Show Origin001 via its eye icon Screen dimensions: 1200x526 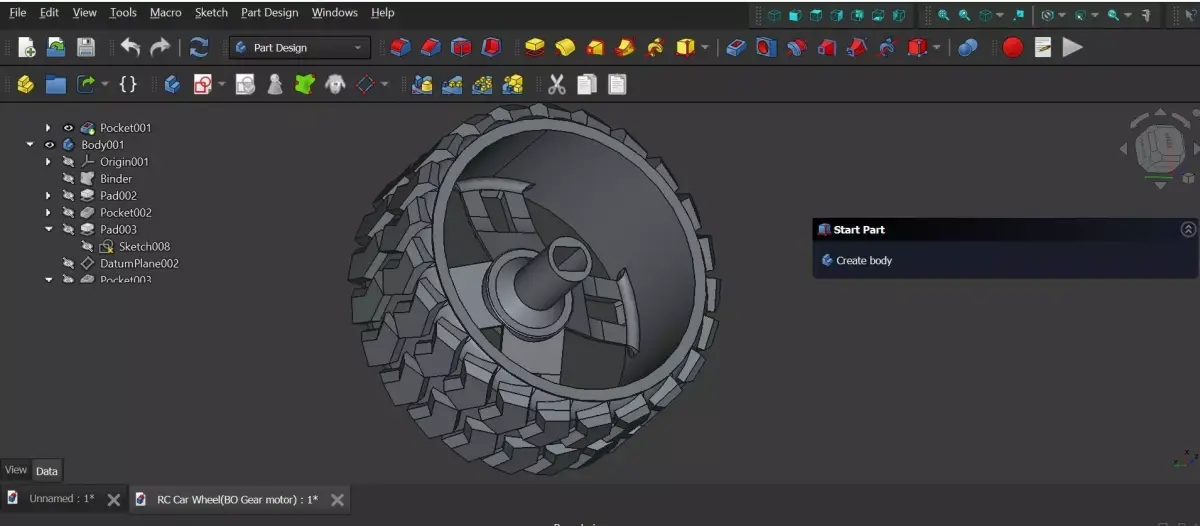tap(68, 162)
